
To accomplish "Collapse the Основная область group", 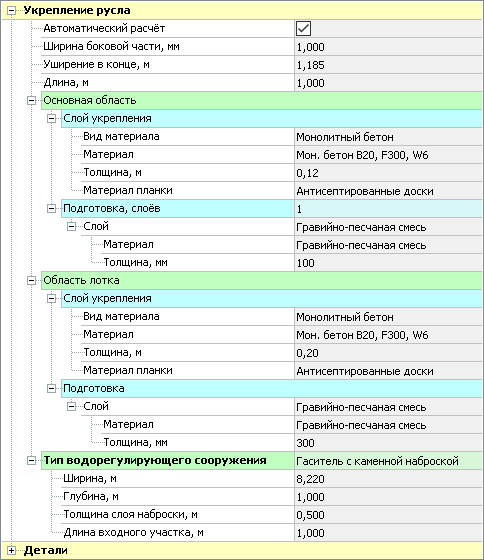I will click(x=31, y=101).
